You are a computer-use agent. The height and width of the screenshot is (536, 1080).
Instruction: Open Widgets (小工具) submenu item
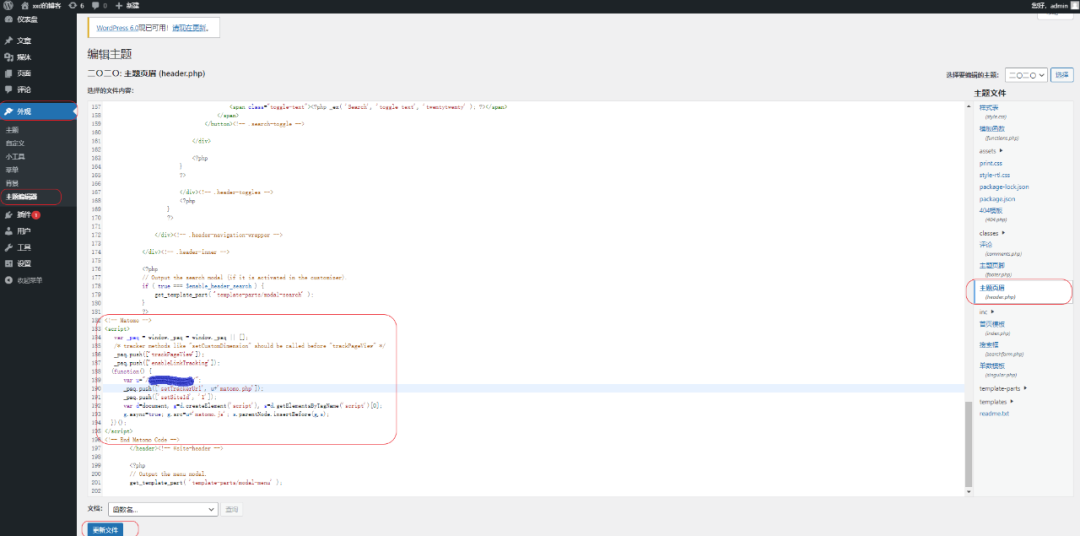[15, 156]
